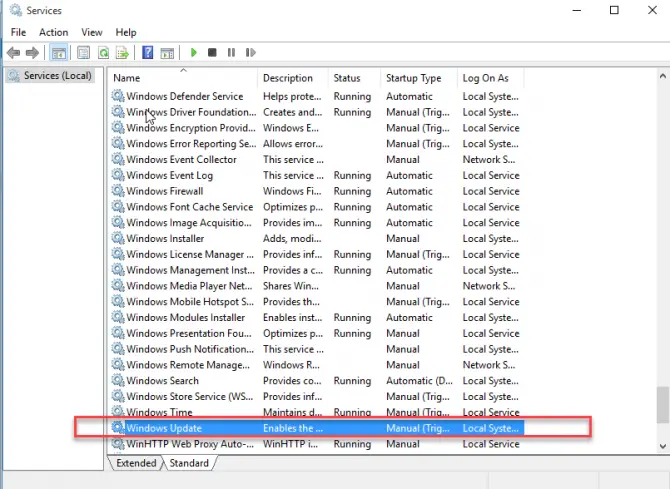Open the Action menu
This screenshot has height=489, width=670.
click(53, 32)
